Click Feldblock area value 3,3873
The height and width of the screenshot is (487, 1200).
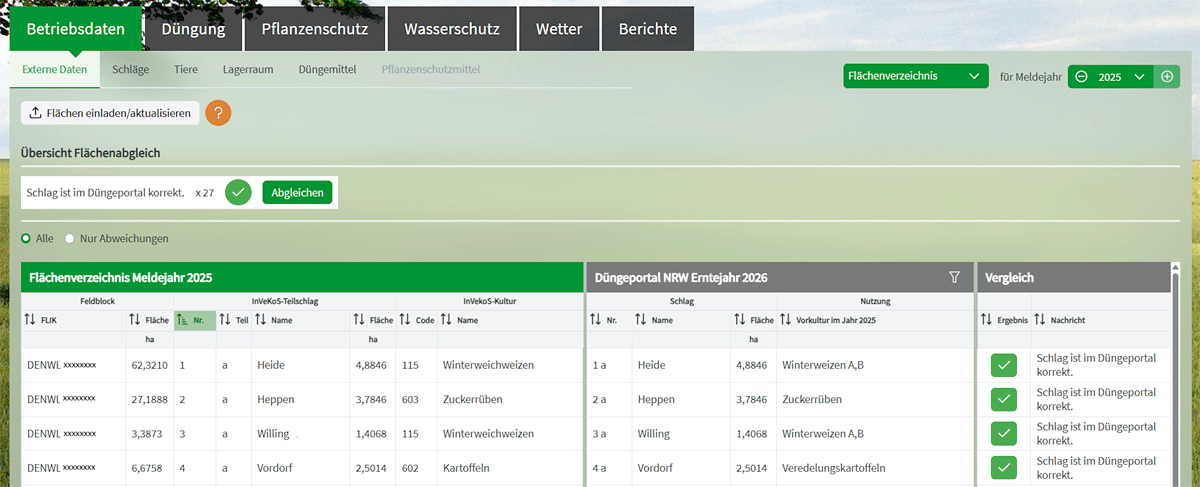147,433
